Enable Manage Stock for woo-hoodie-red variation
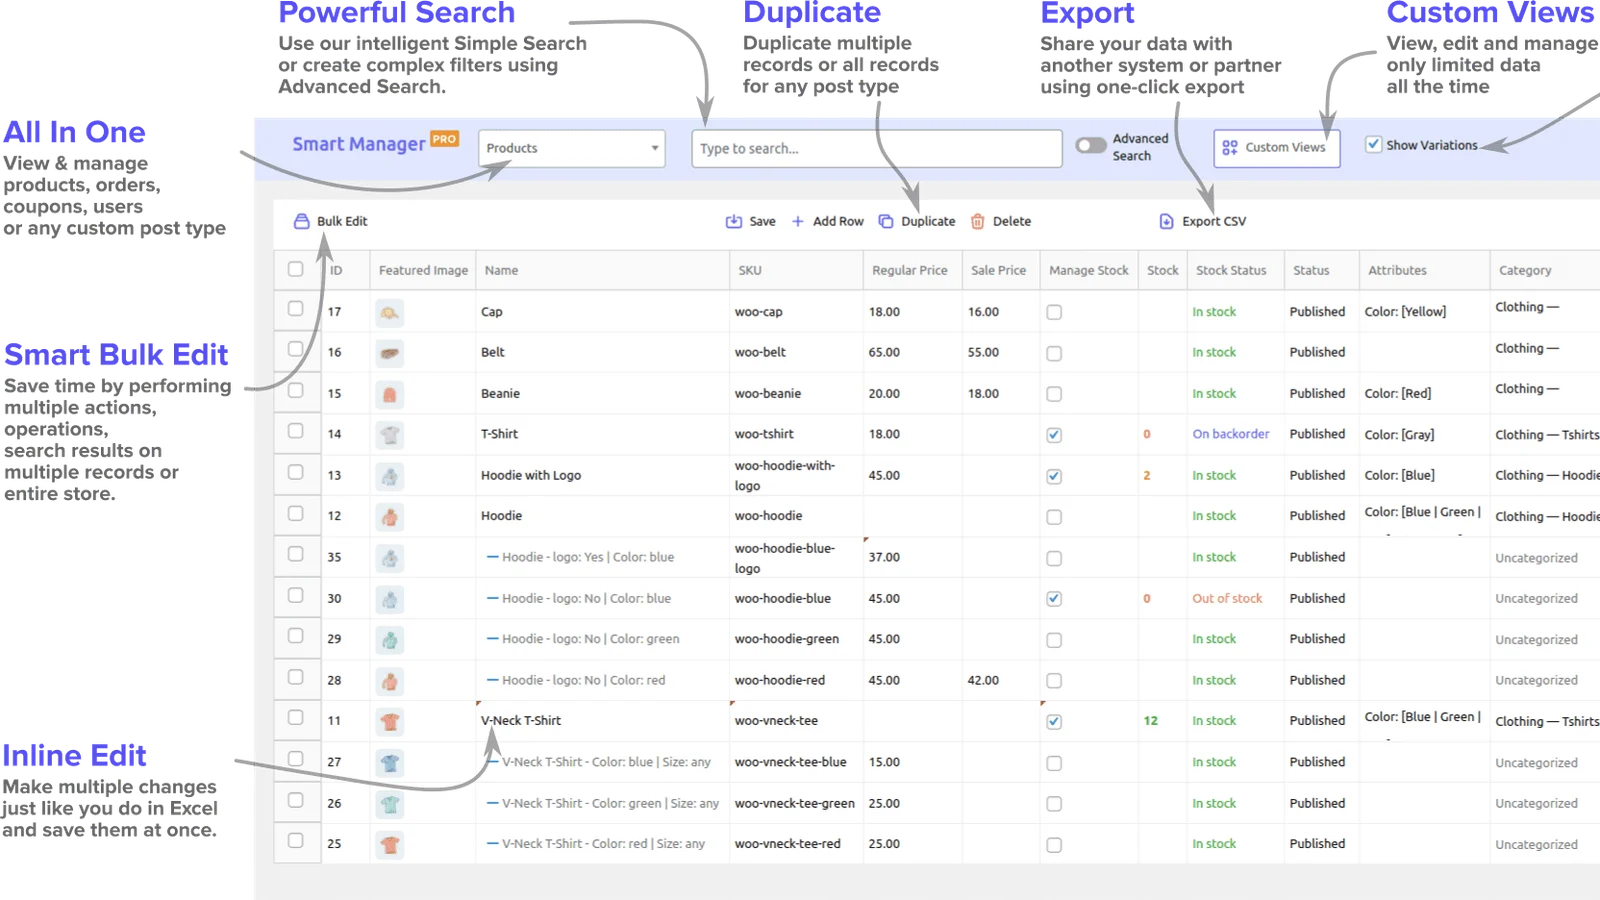1600x900 pixels. point(1054,681)
